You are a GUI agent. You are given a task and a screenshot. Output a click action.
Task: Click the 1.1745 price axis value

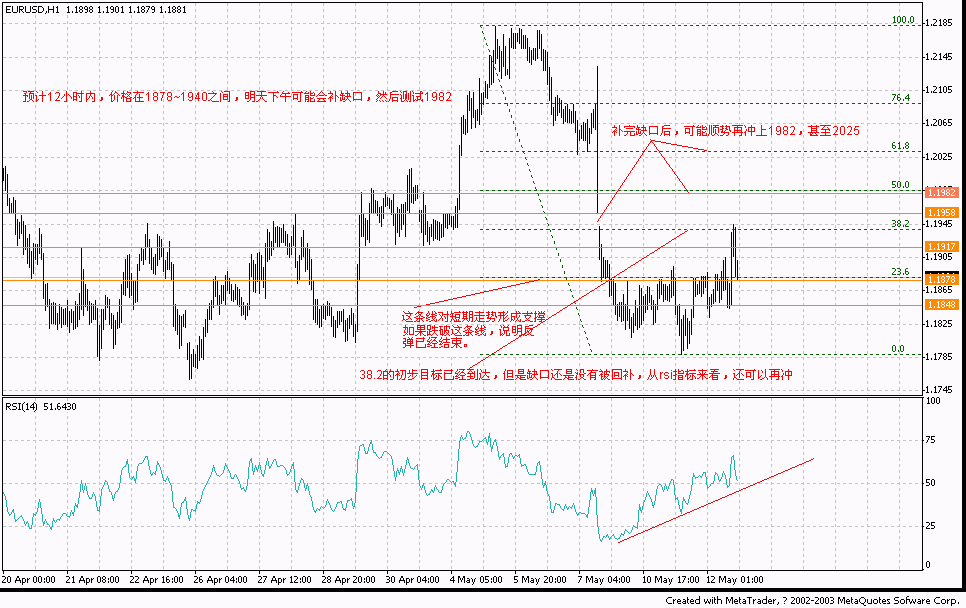(x=941, y=390)
